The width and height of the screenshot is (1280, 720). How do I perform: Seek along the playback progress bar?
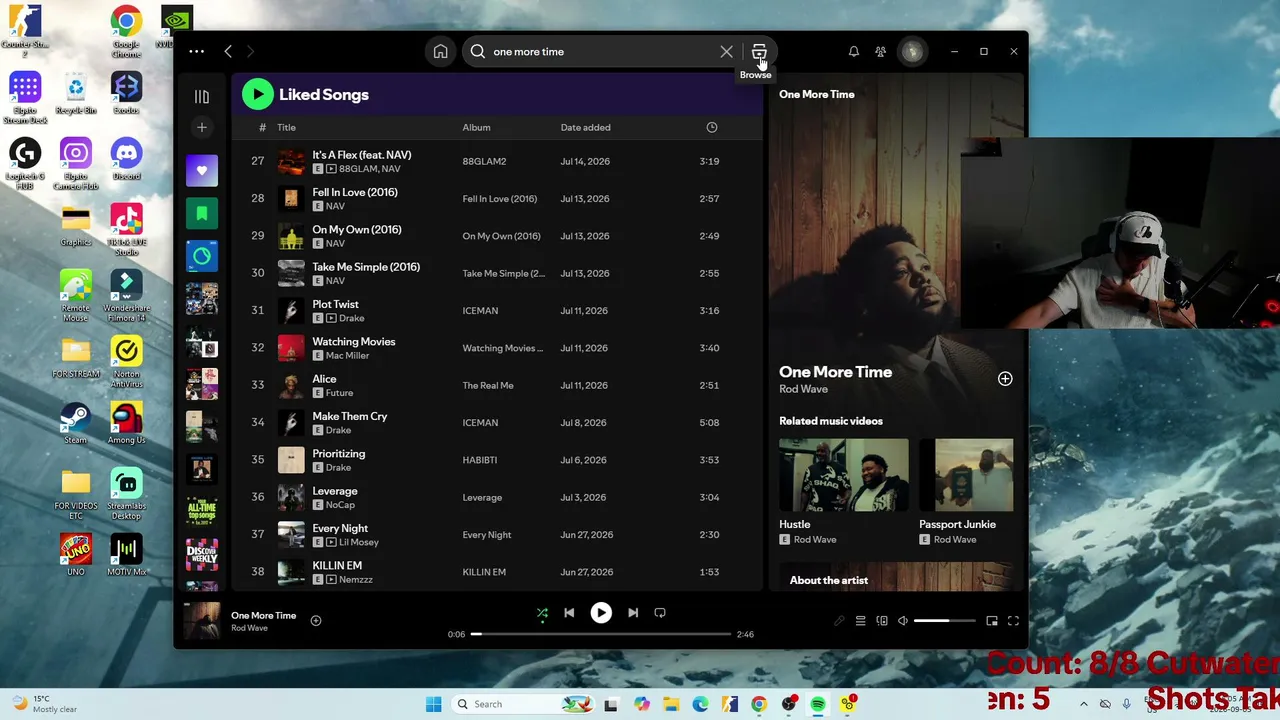[601, 634]
